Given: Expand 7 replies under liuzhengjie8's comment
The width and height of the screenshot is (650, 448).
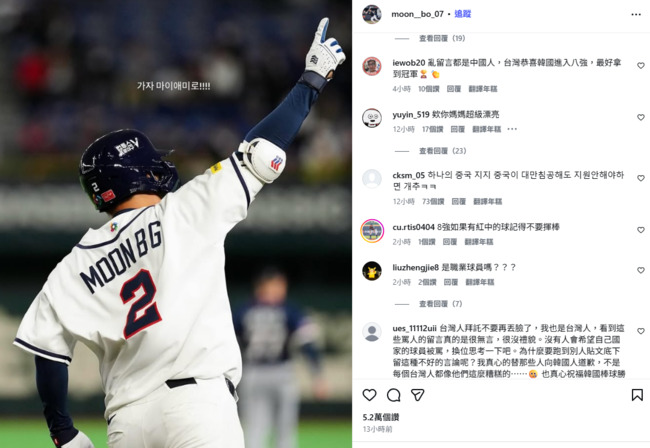Looking at the screenshot, I should point(440,304).
